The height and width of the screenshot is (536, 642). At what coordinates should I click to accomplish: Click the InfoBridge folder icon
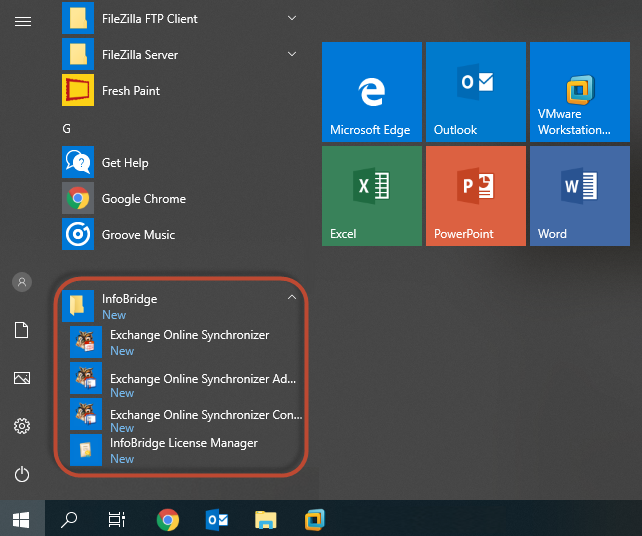tap(78, 306)
